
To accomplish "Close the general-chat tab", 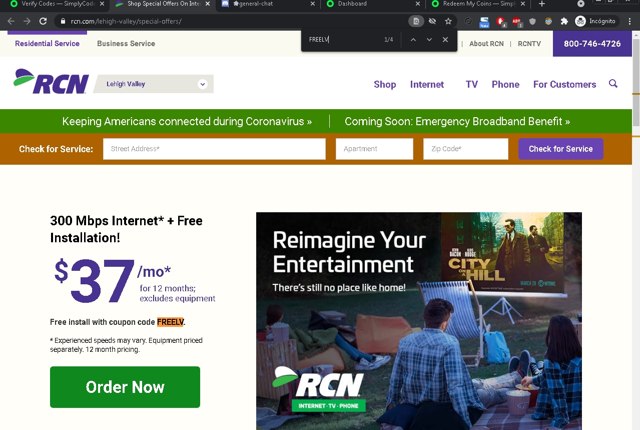I will click(313, 4).
